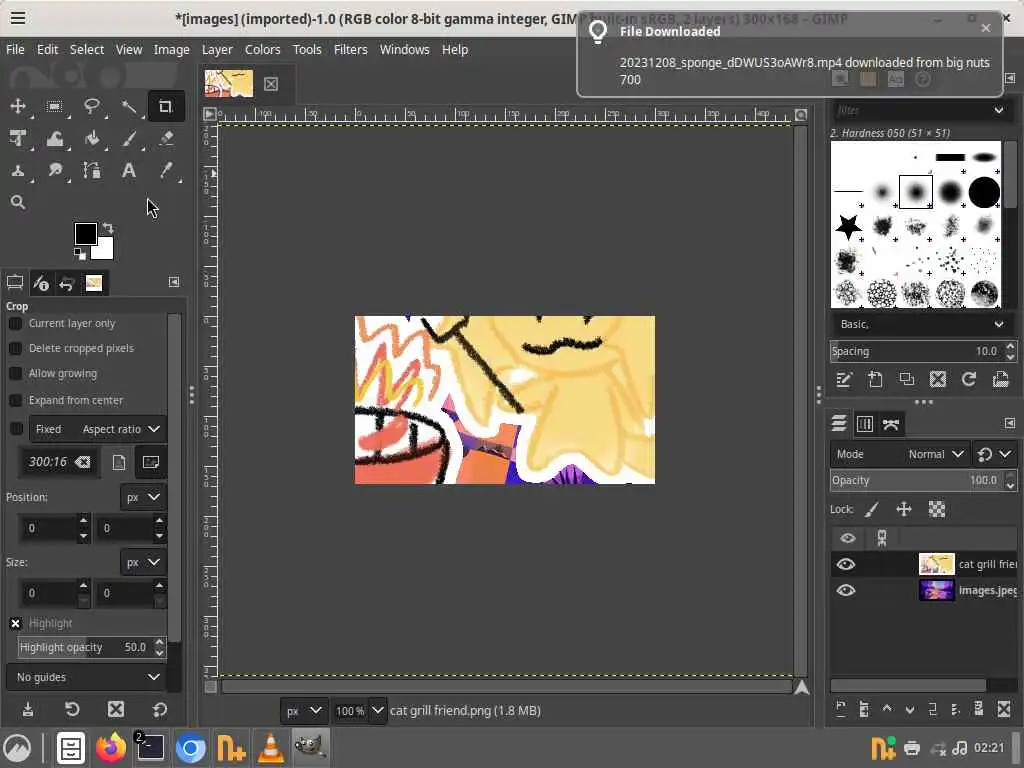Select the Eraser tool
Screen dimensions: 1024x768
pyautogui.click(x=166, y=138)
